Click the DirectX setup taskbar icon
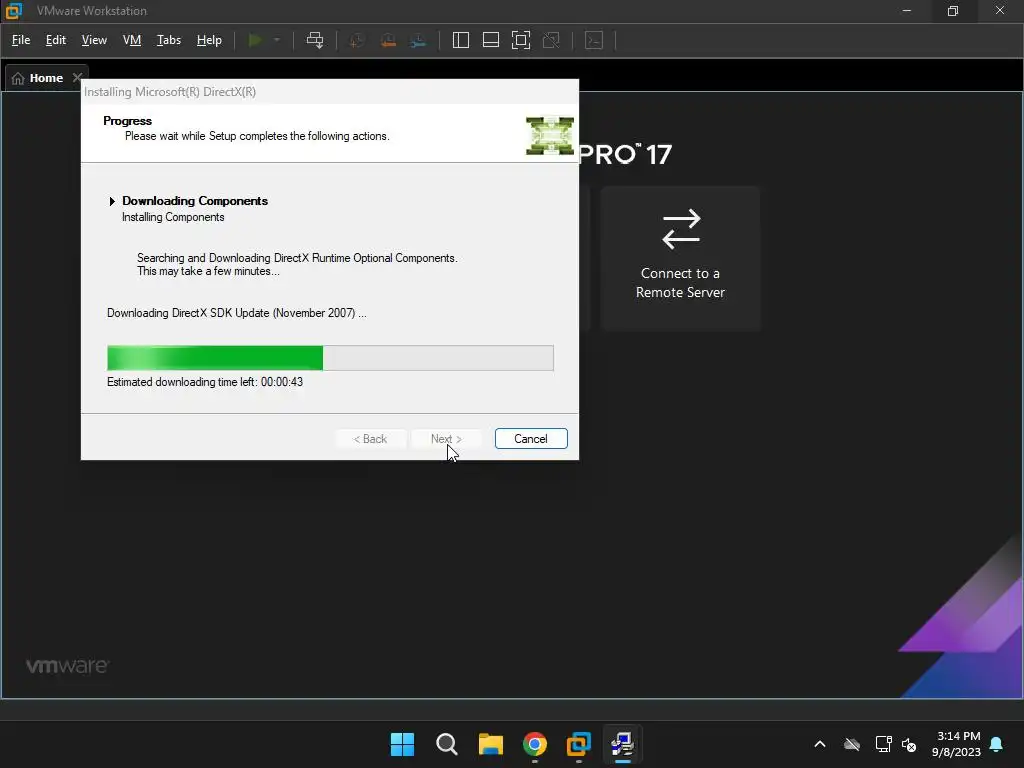Viewport: 1024px width, 768px height. tap(622, 744)
